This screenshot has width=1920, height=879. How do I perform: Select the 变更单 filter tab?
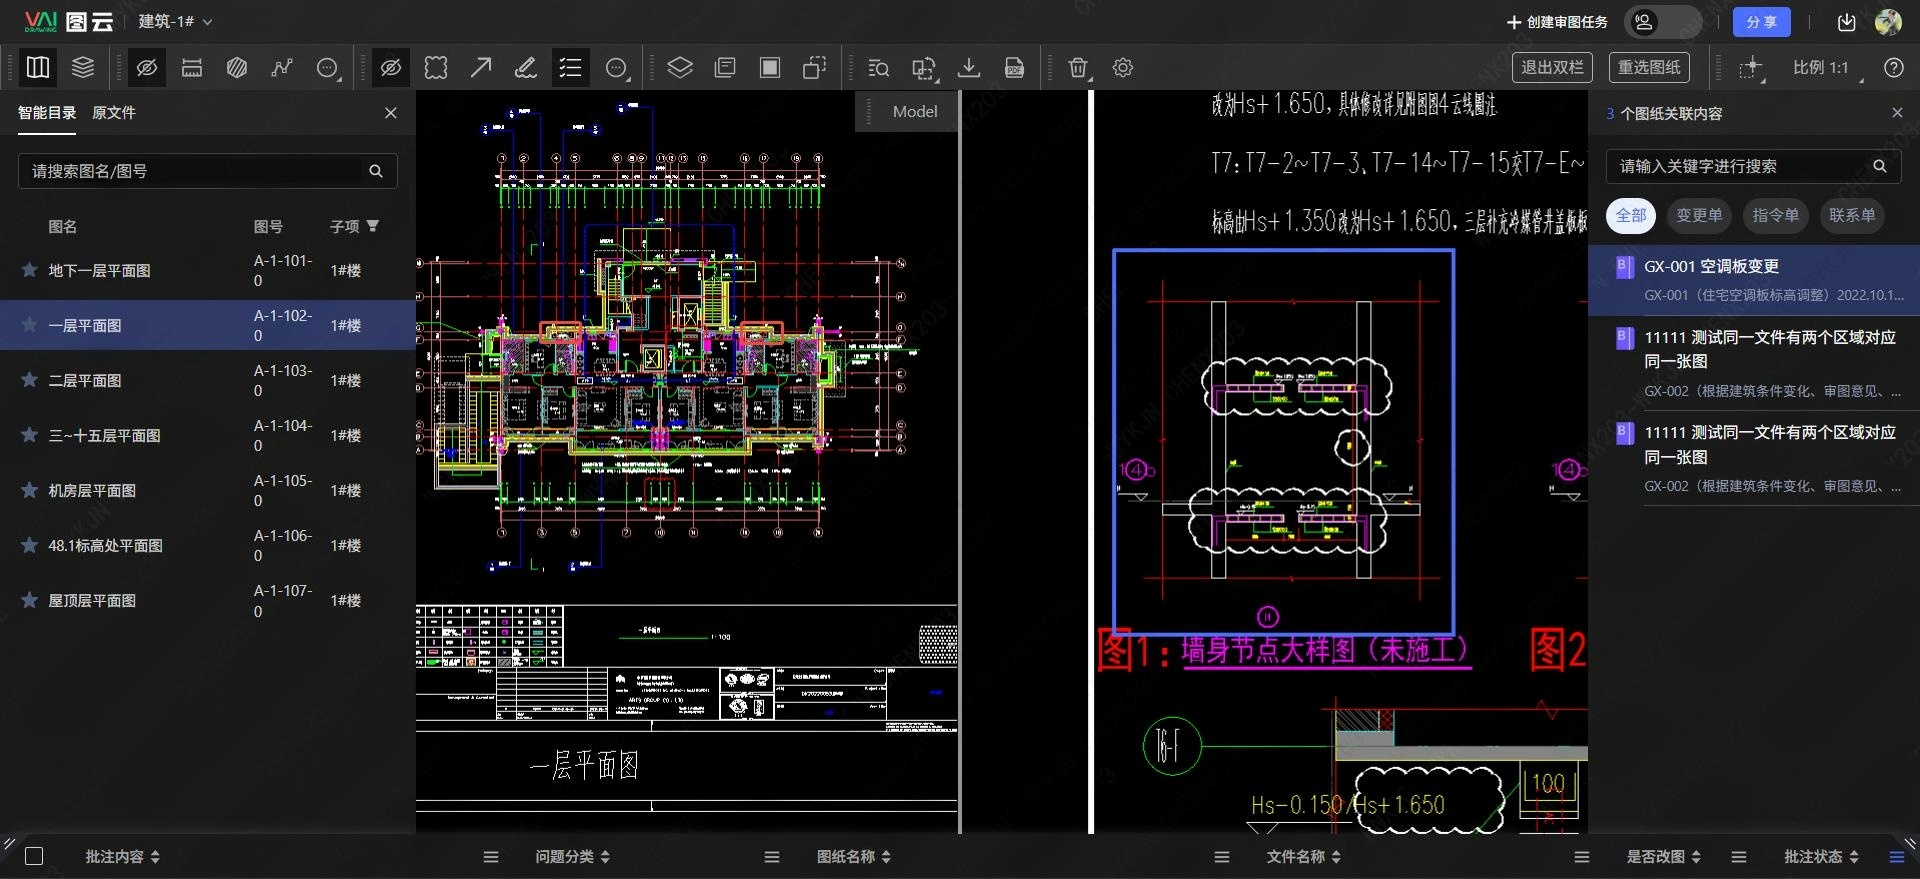1699,215
